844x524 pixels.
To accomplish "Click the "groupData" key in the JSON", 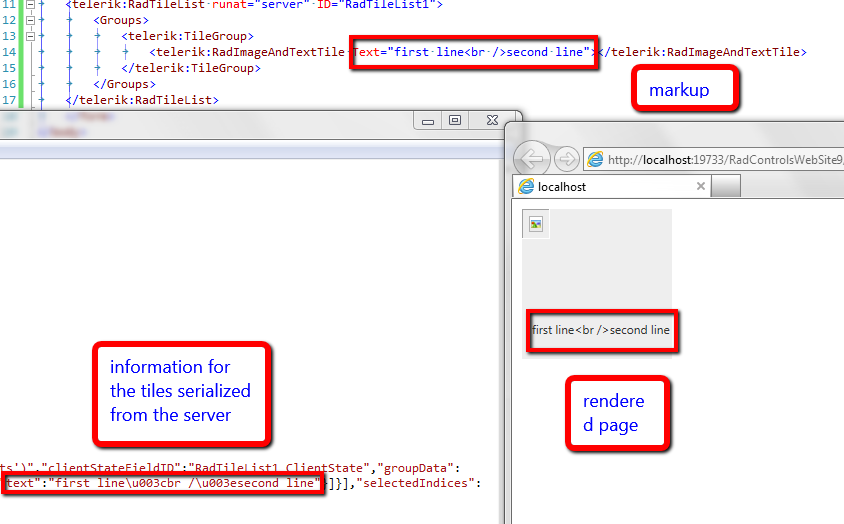I will click(x=415, y=468).
